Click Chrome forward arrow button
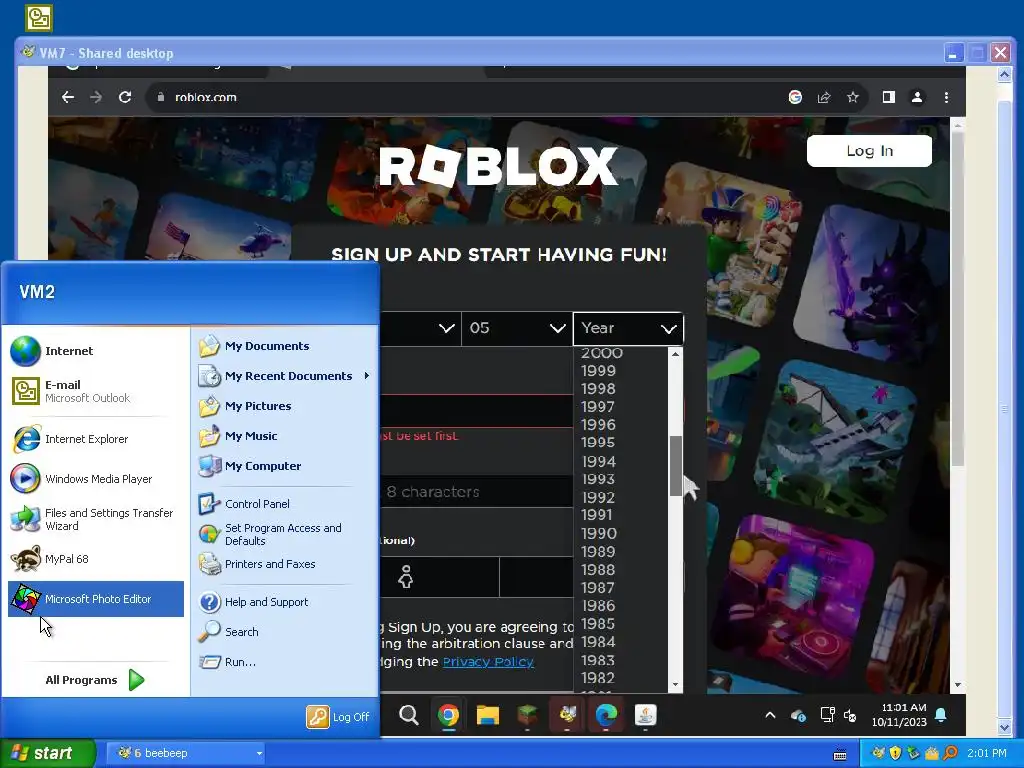Image resolution: width=1024 pixels, height=768 pixels. (x=96, y=97)
